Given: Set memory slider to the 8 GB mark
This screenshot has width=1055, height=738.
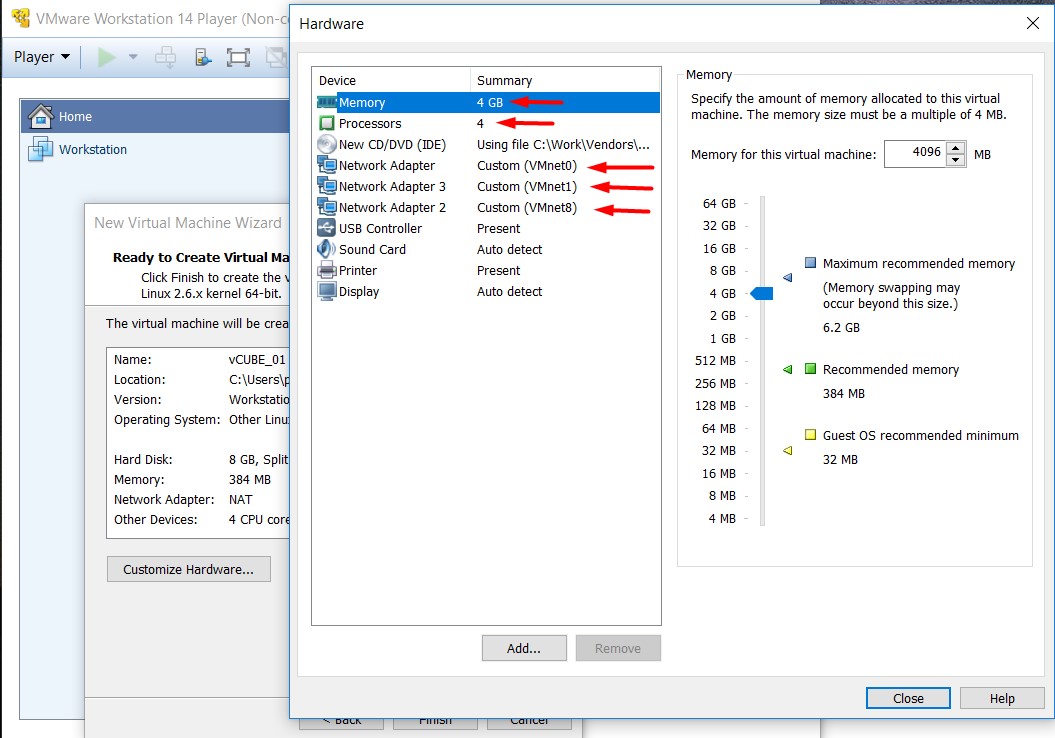Looking at the screenshot, I should tap(762, 270).
